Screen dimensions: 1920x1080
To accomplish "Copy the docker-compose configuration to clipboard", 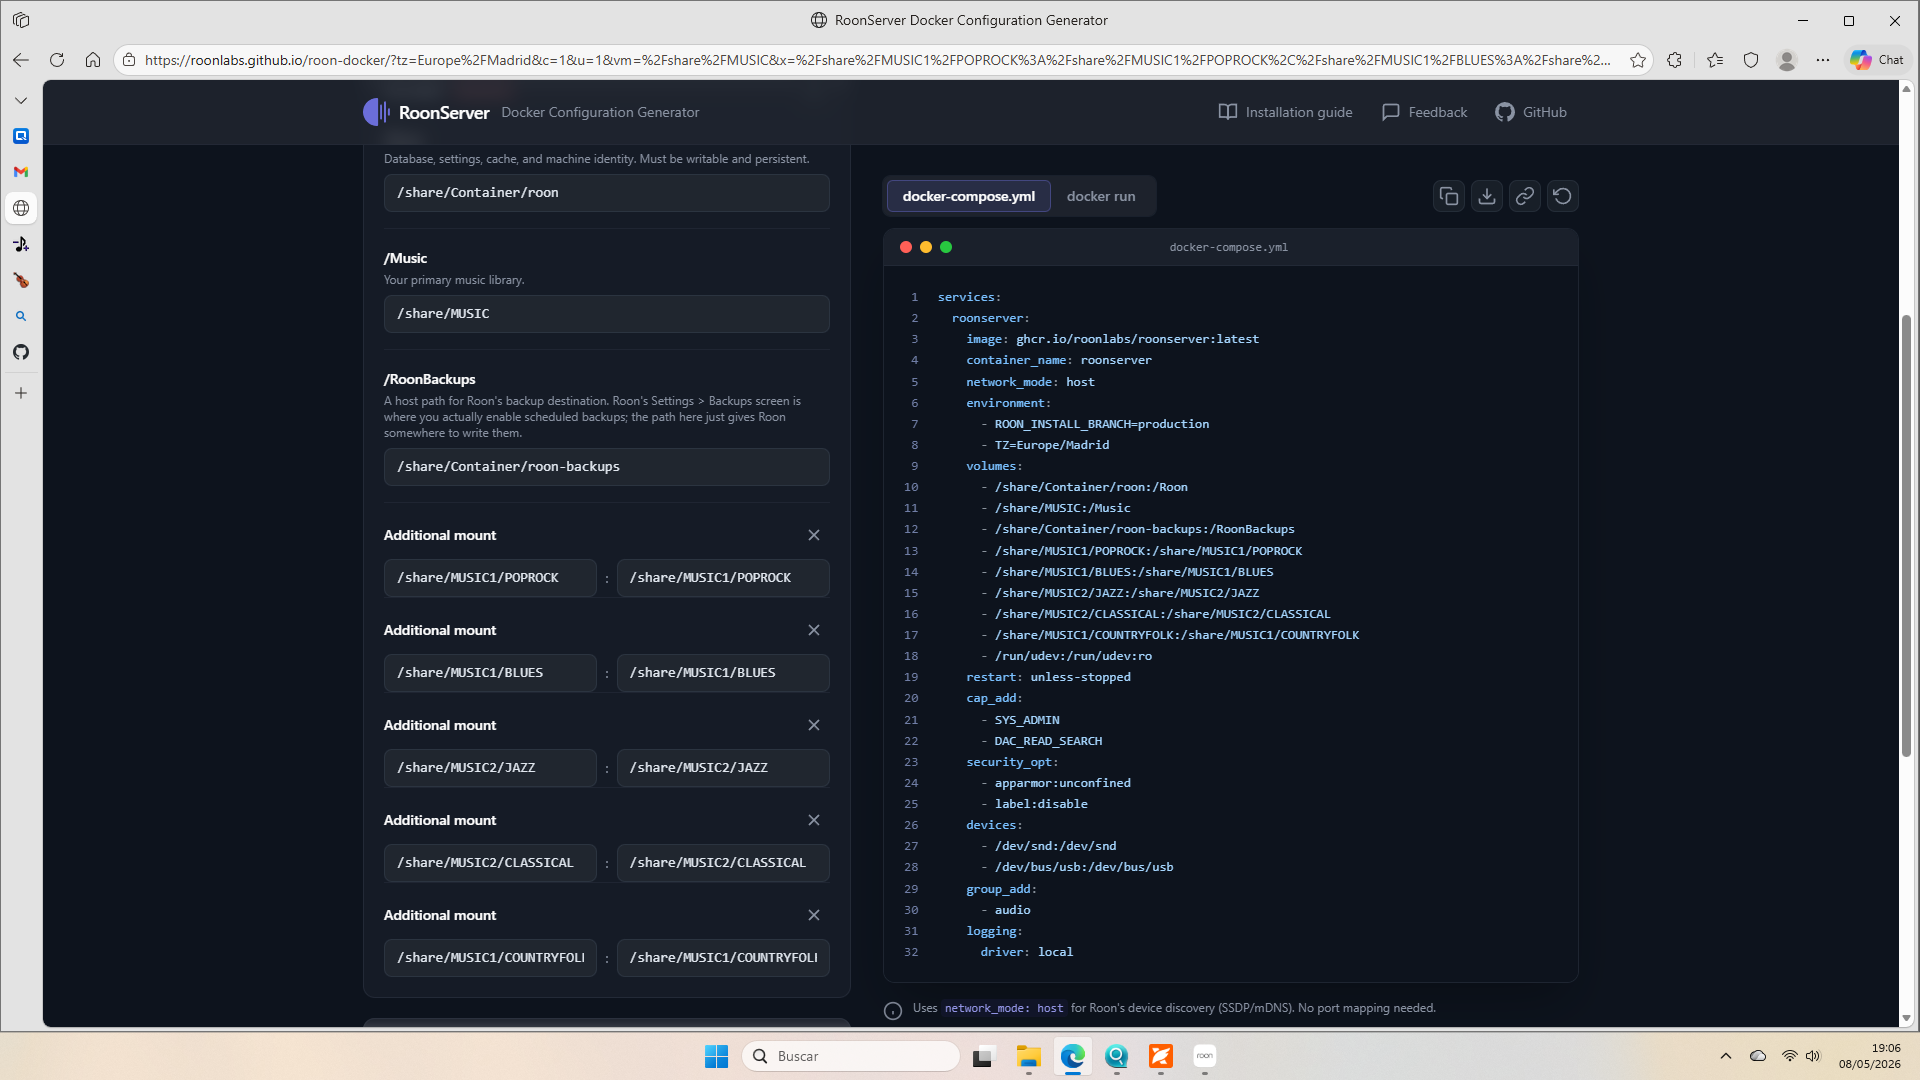I will [x=1449, y=196].
